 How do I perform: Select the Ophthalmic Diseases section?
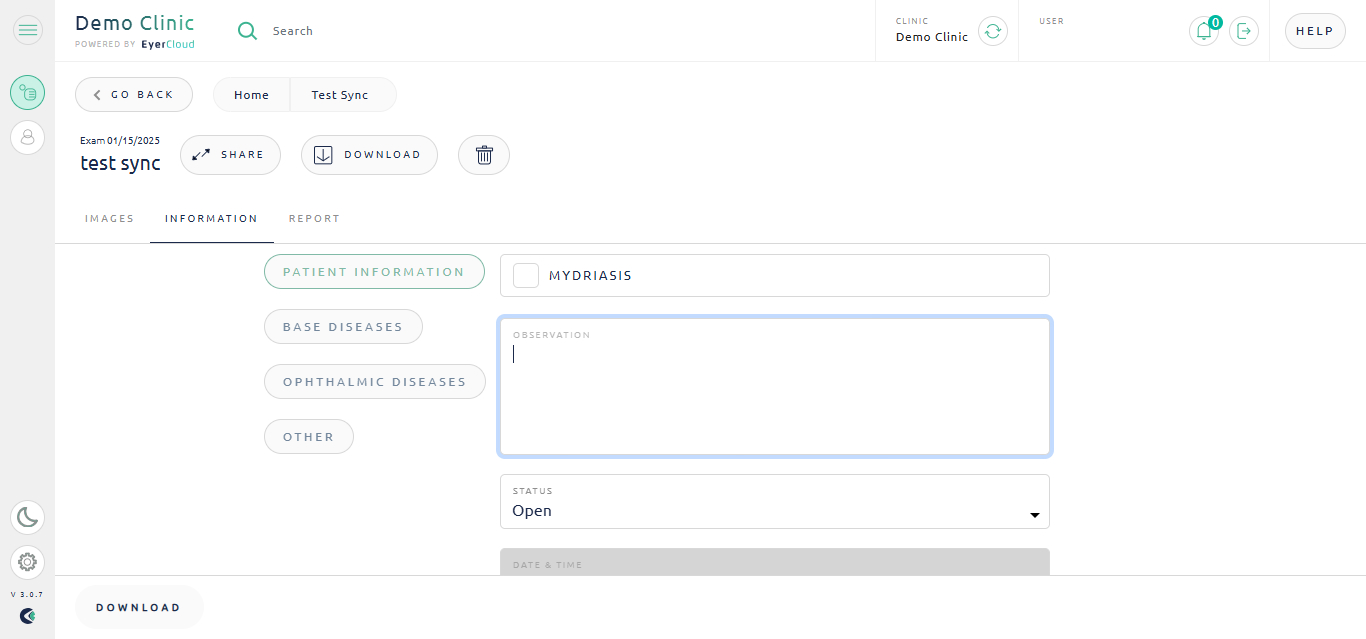point(375,382)
